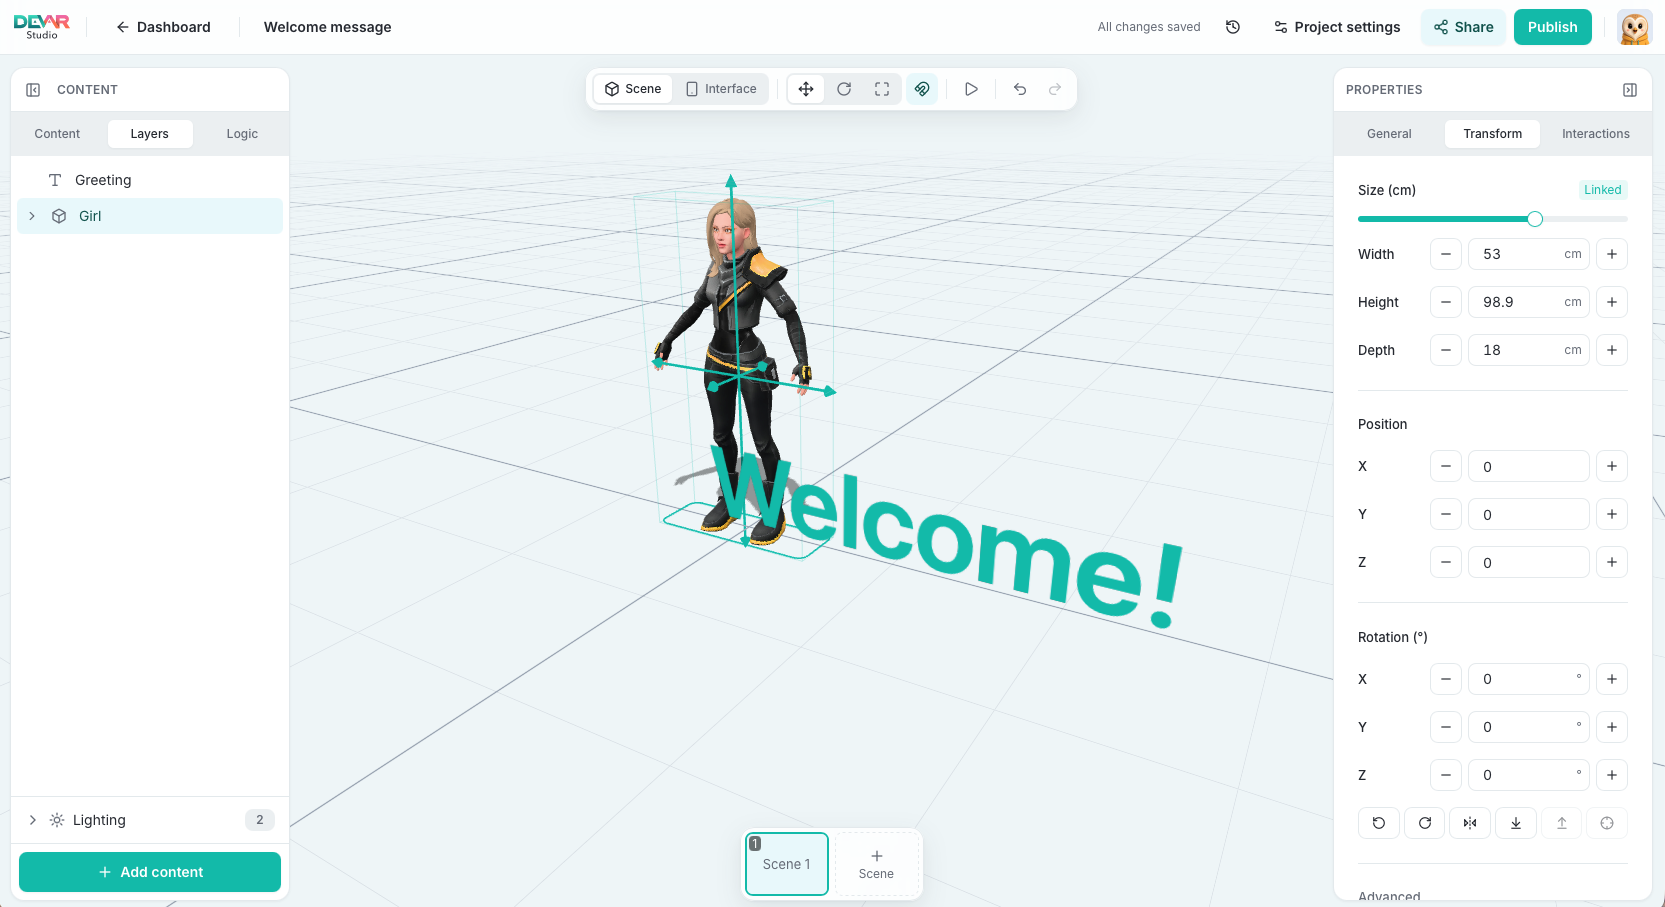Rotate counterclockwise button under Rotation

point(1379,823)
